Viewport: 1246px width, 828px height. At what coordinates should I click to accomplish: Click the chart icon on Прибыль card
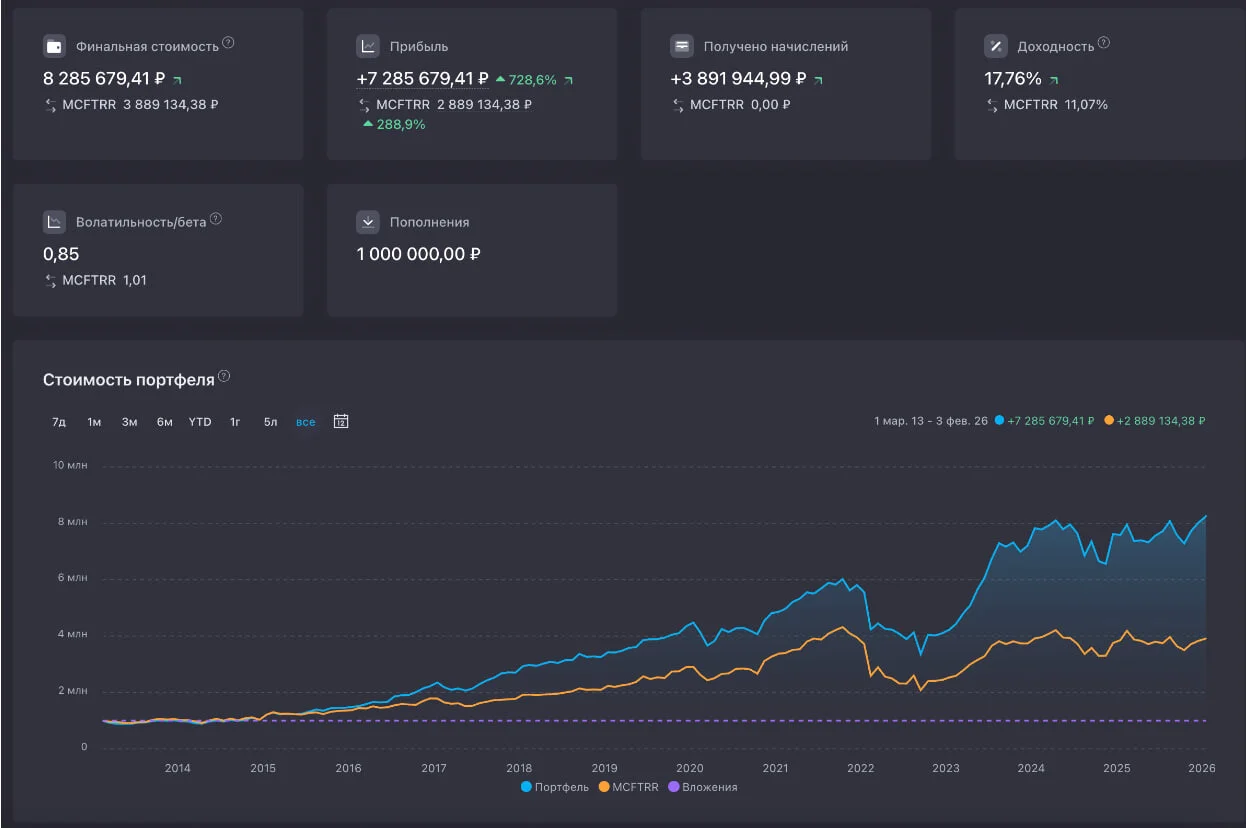pyautogui.click(x=368, y=46)
